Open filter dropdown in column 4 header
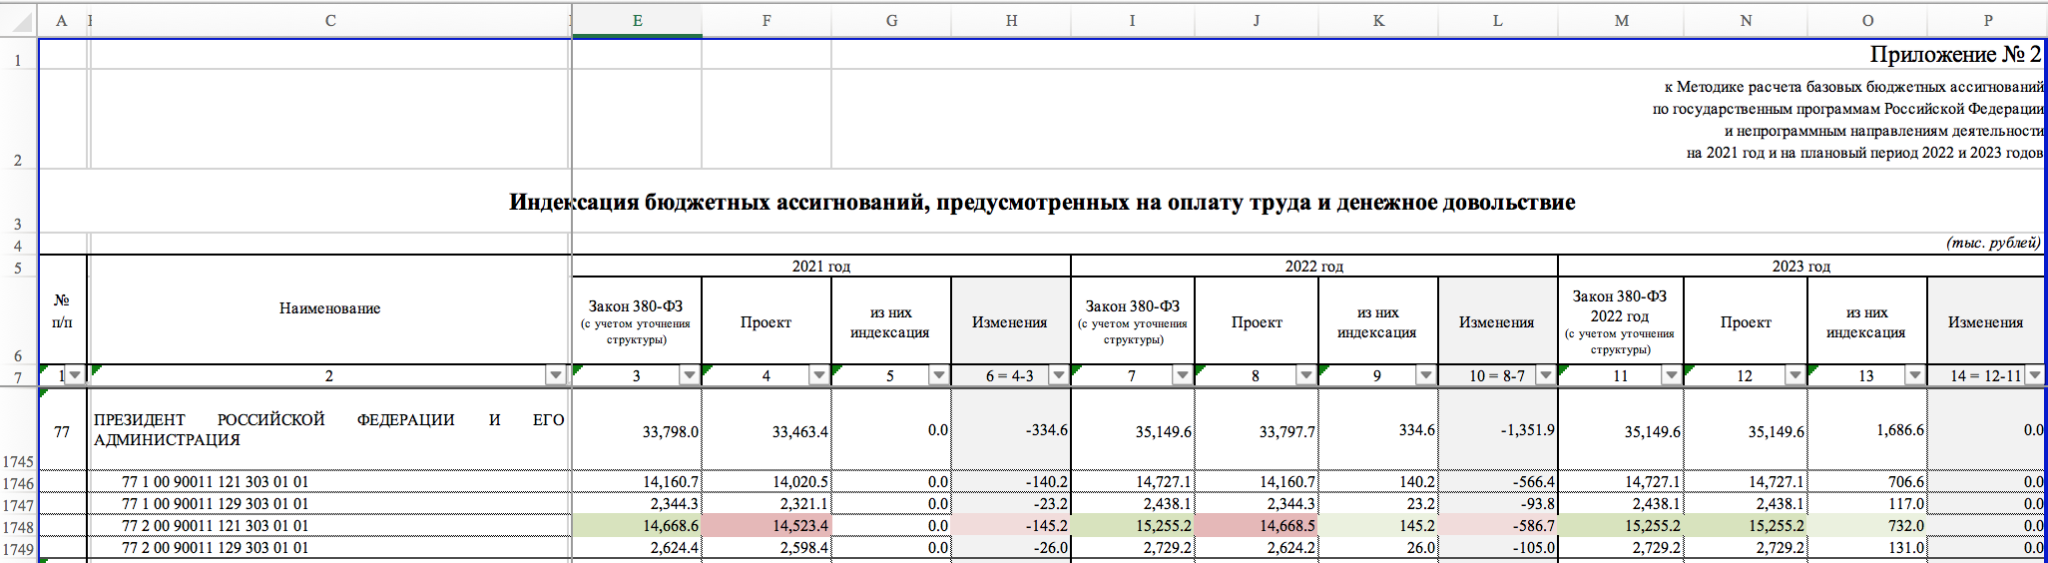The height and width of the screenshot is (563, 2048). click(x=819, y=375)
